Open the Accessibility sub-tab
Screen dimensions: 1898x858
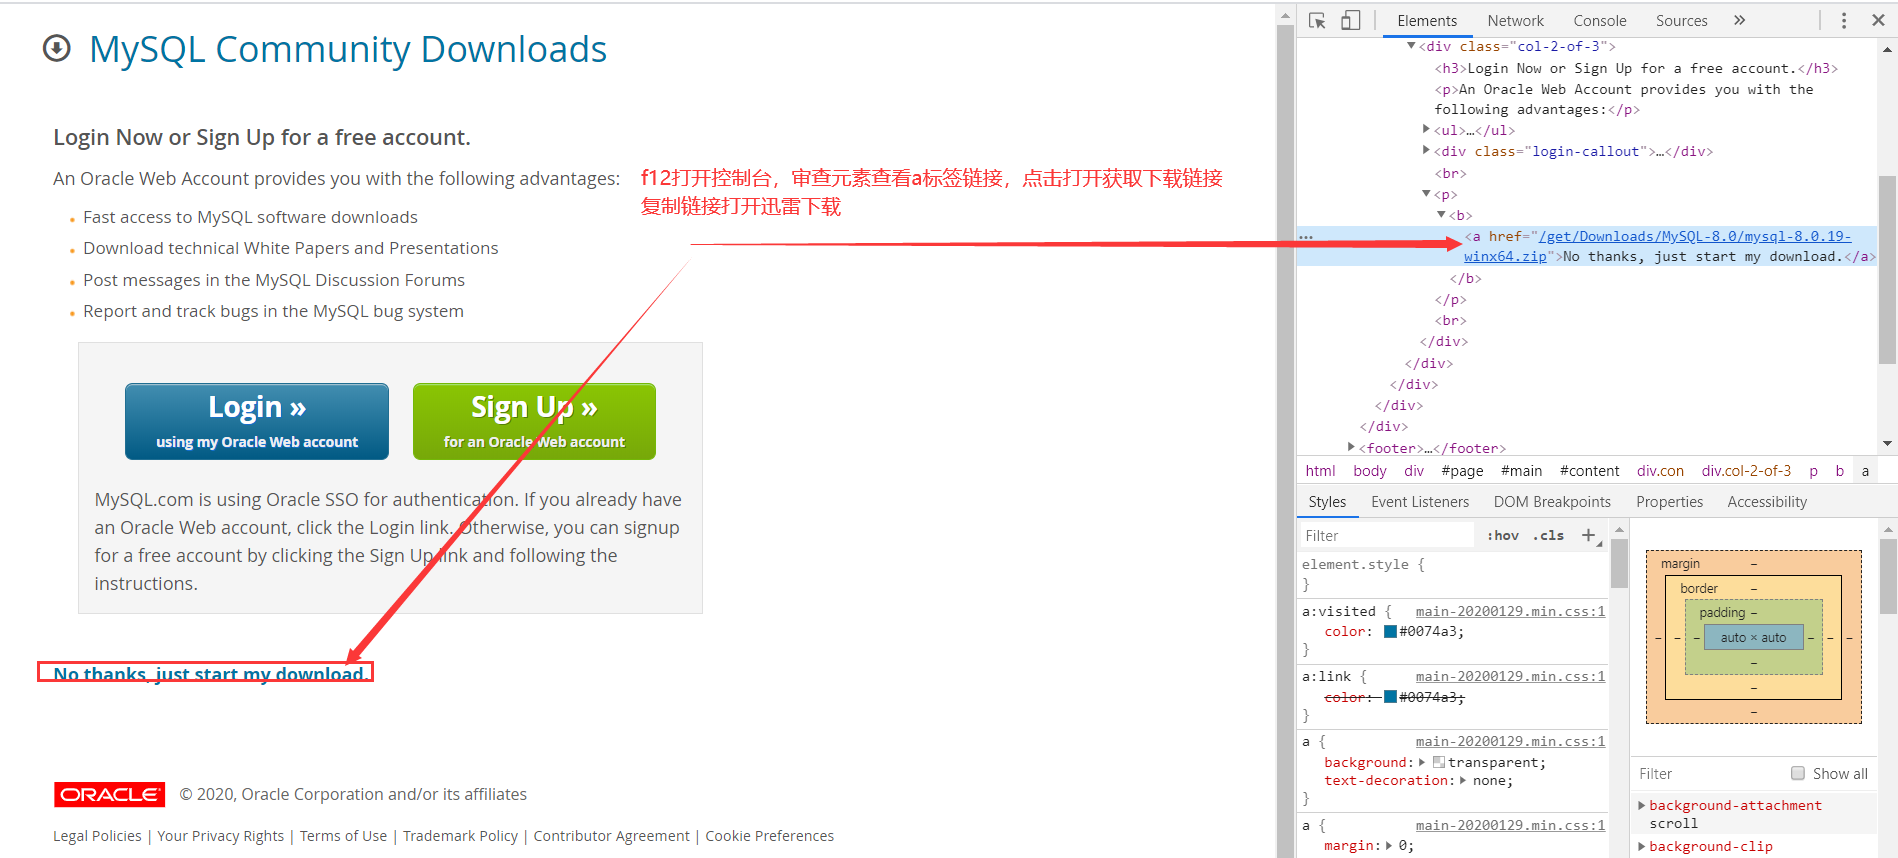pyautogui.click(x=1767, y=502)
